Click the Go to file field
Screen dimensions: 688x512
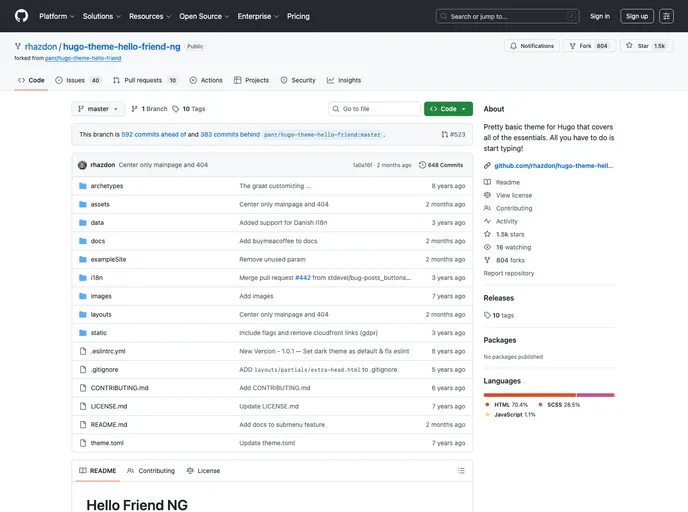pos(374,109)
